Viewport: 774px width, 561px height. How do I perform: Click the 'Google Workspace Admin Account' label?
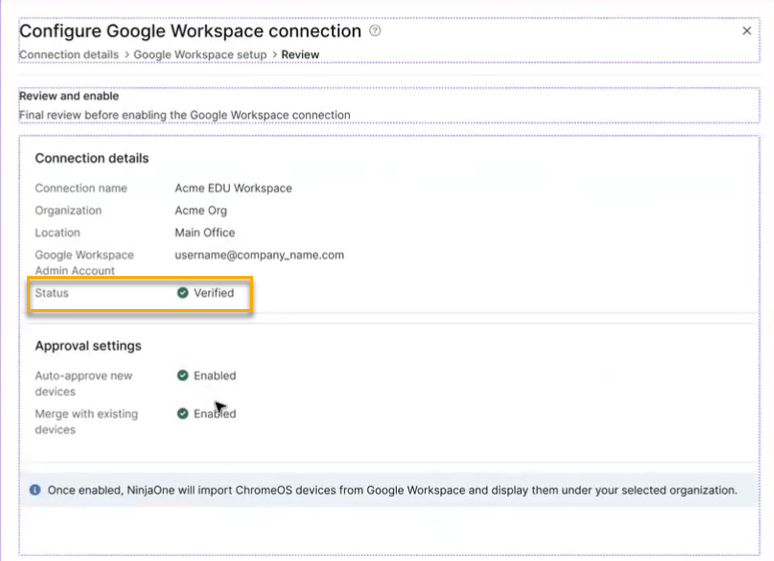[84, 263]
